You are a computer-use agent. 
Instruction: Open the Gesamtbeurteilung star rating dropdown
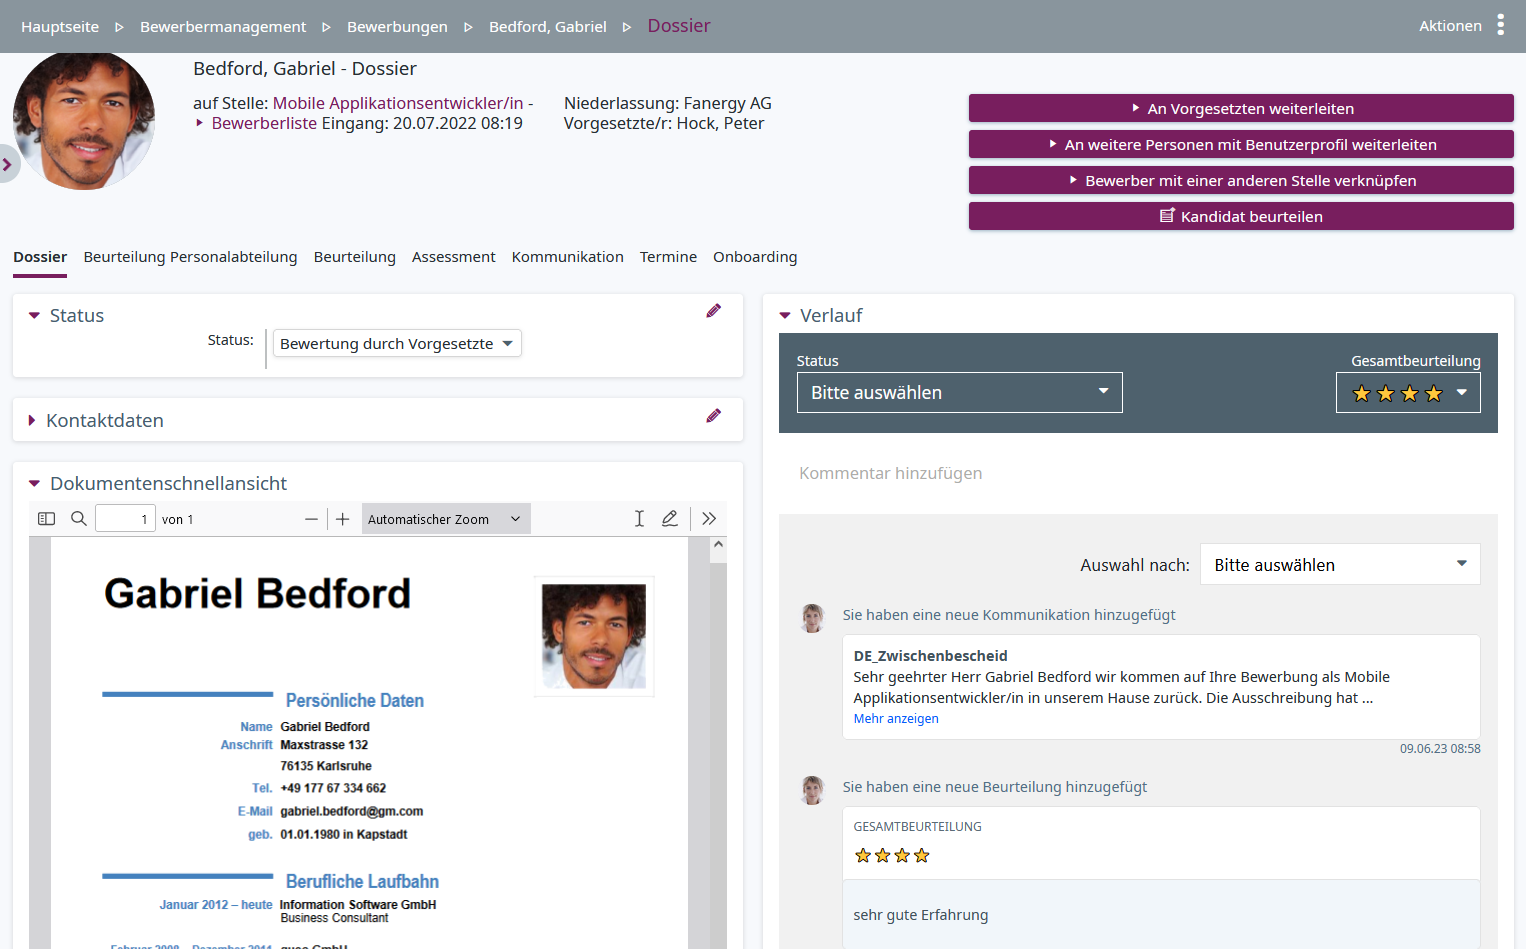coord(1408,393)
